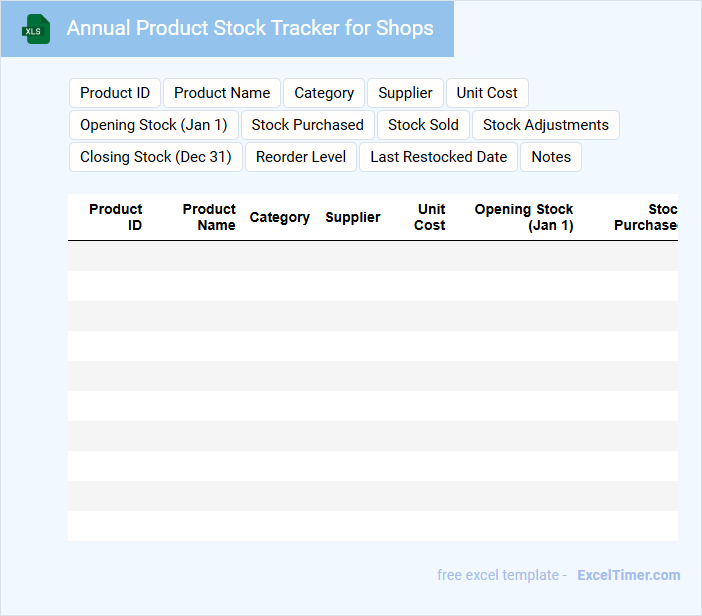702x616 pixels.
Task: Click the Stock Purchased tag
Action: tap(308, 125)
